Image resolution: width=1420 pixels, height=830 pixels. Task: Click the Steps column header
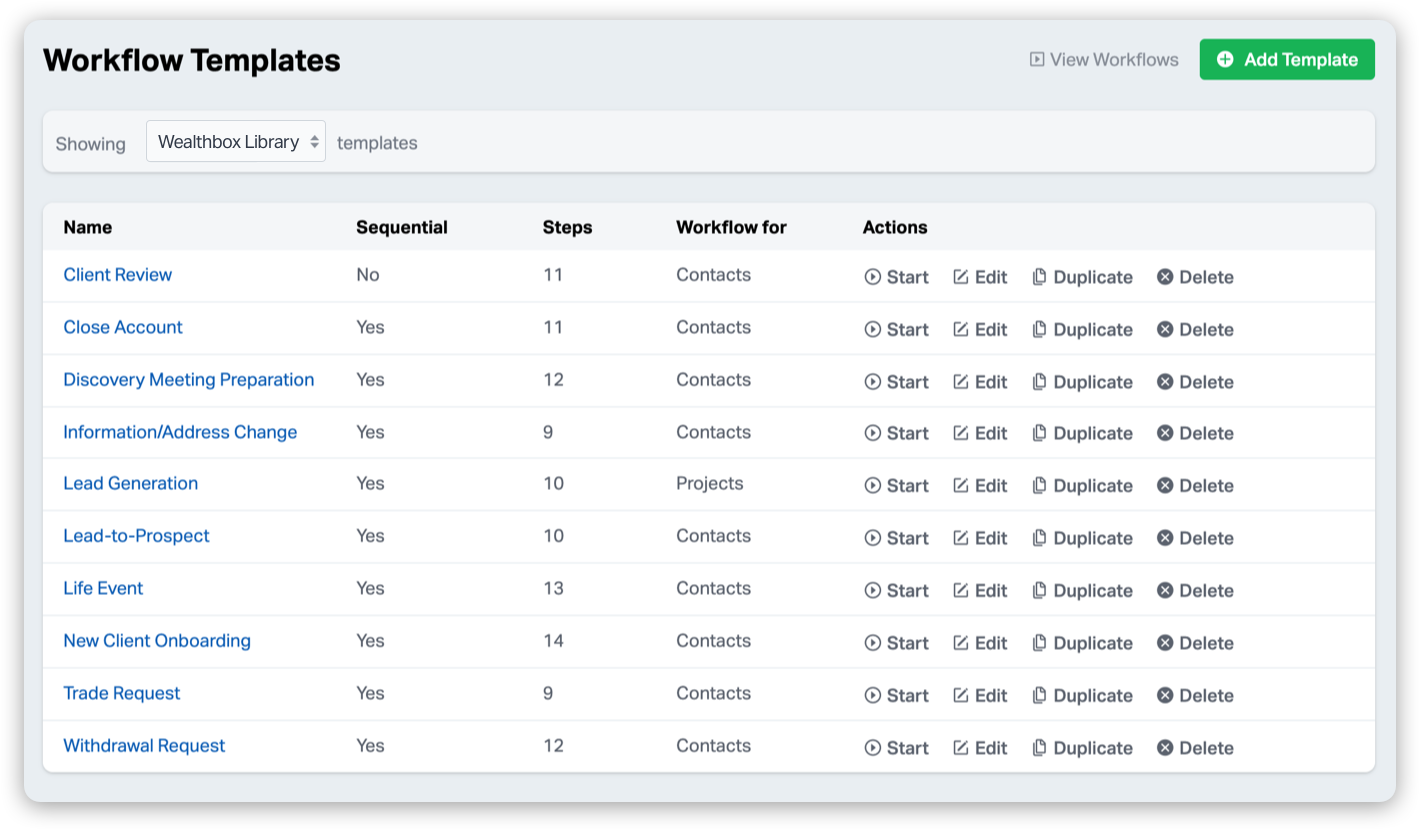click(x=568, y=227)
